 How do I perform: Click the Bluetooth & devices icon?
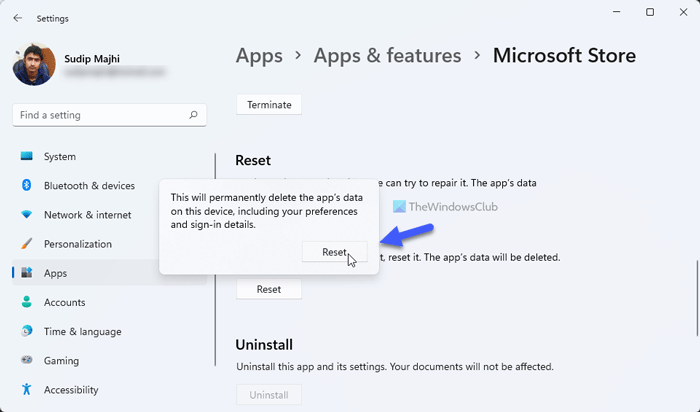coord(26,186)
